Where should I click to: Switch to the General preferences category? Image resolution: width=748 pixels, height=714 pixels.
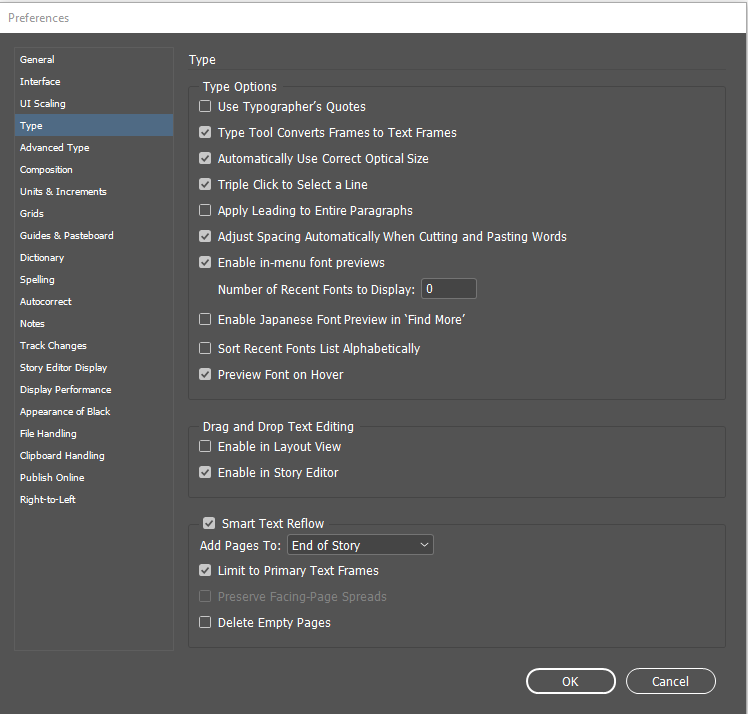(x=37, y=60)
